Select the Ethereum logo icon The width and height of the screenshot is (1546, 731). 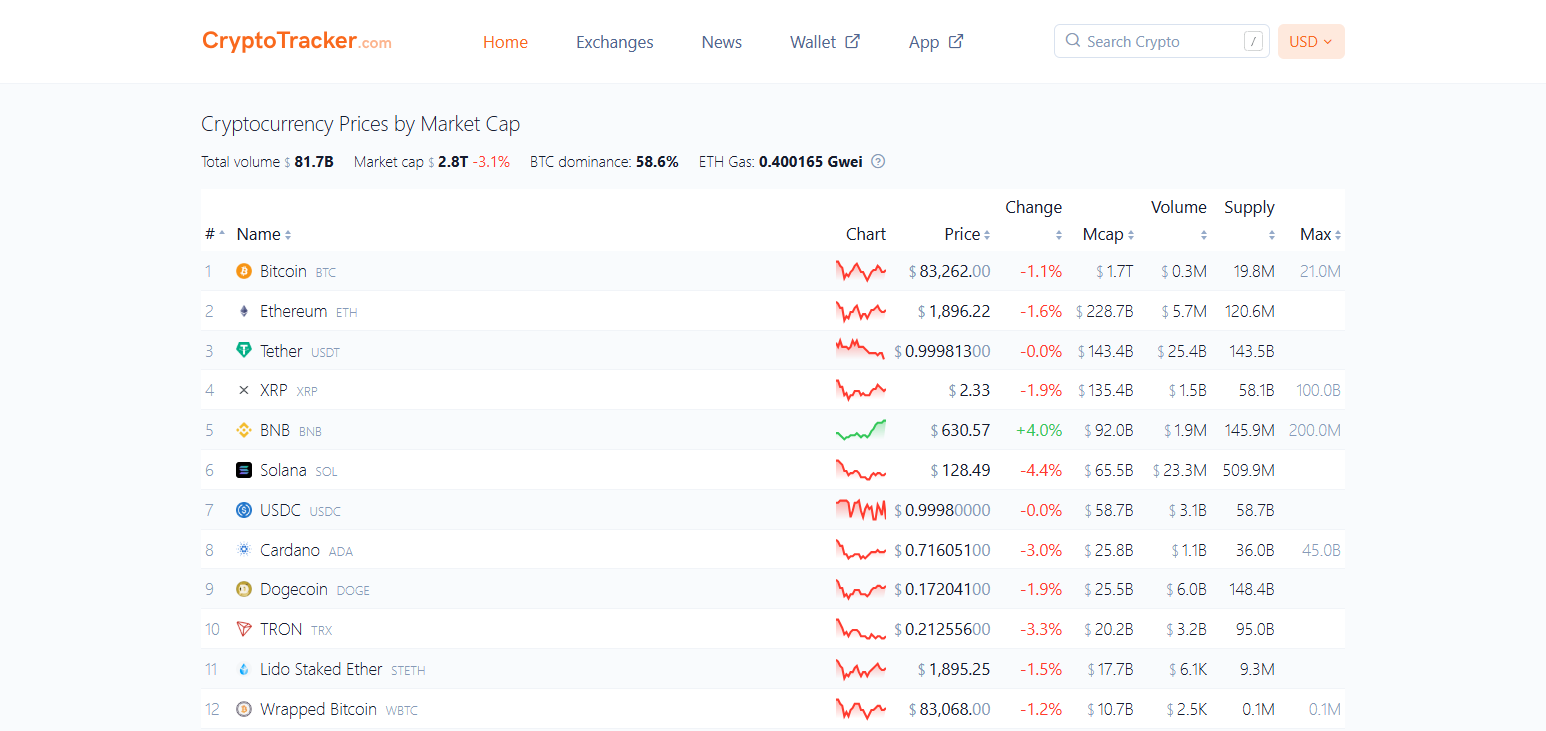point(243,310)
